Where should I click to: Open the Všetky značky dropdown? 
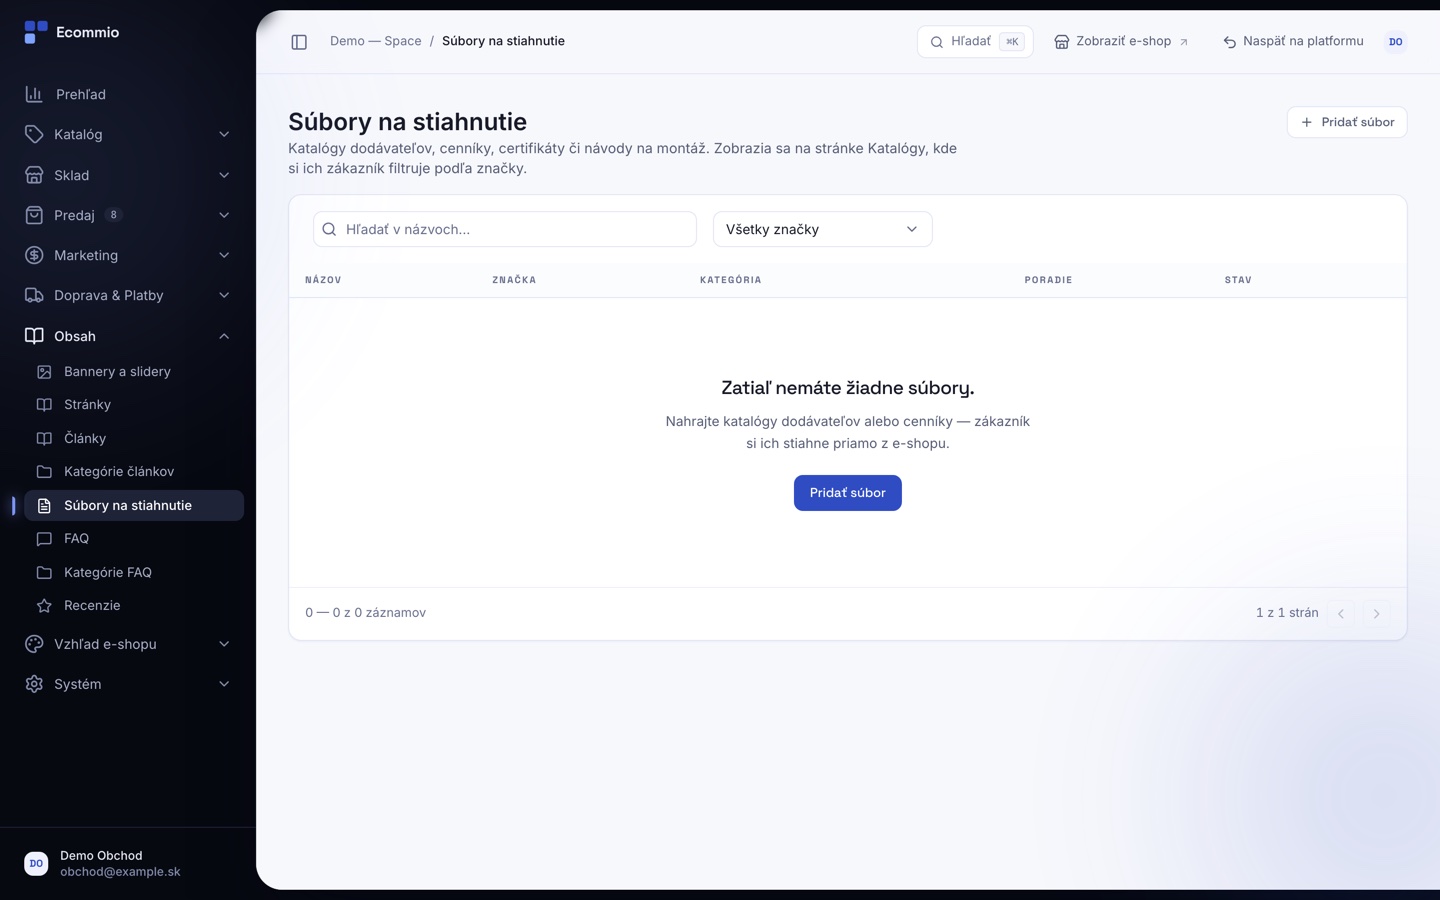tap(822, 229)
